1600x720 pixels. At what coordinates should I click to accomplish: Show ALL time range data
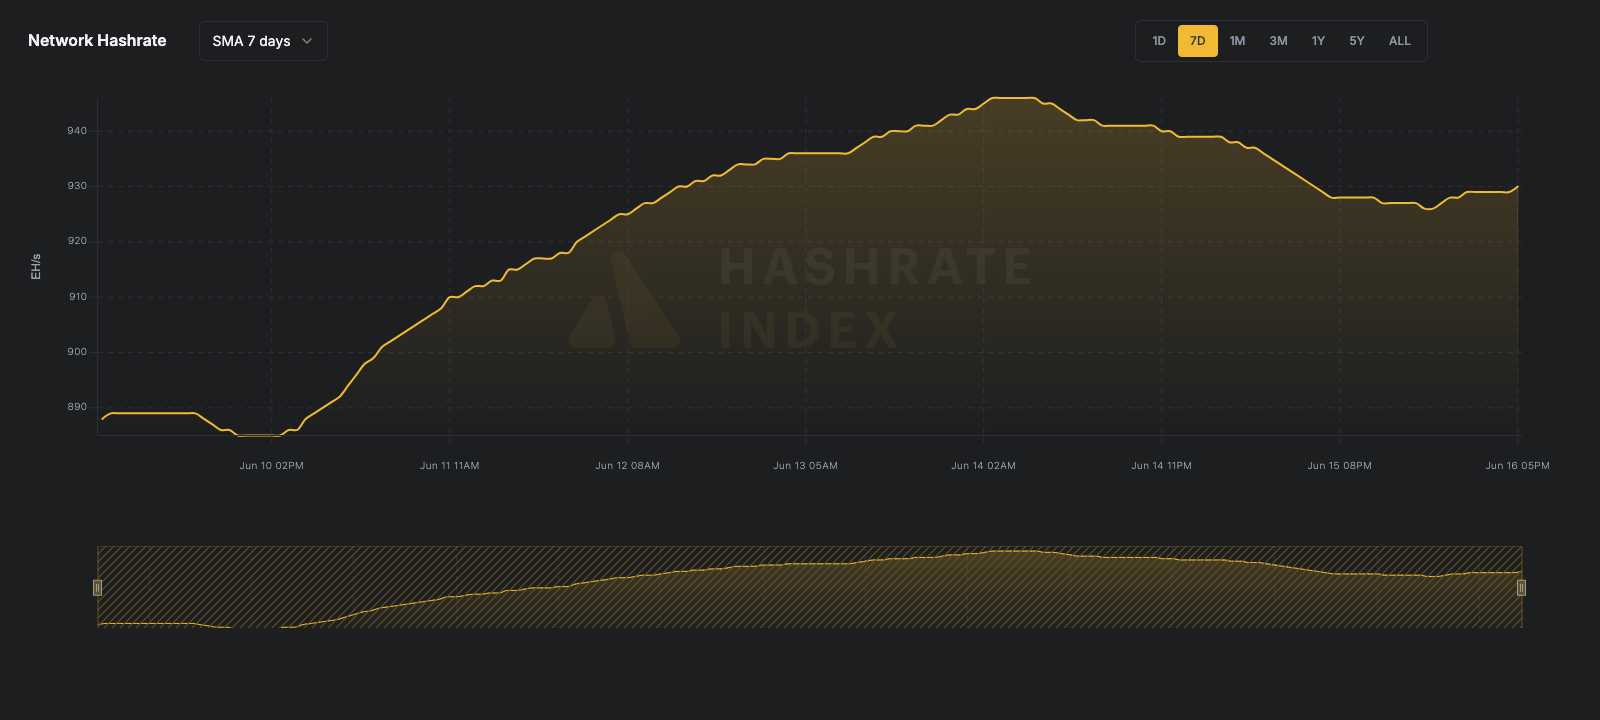coord(1400,41)
